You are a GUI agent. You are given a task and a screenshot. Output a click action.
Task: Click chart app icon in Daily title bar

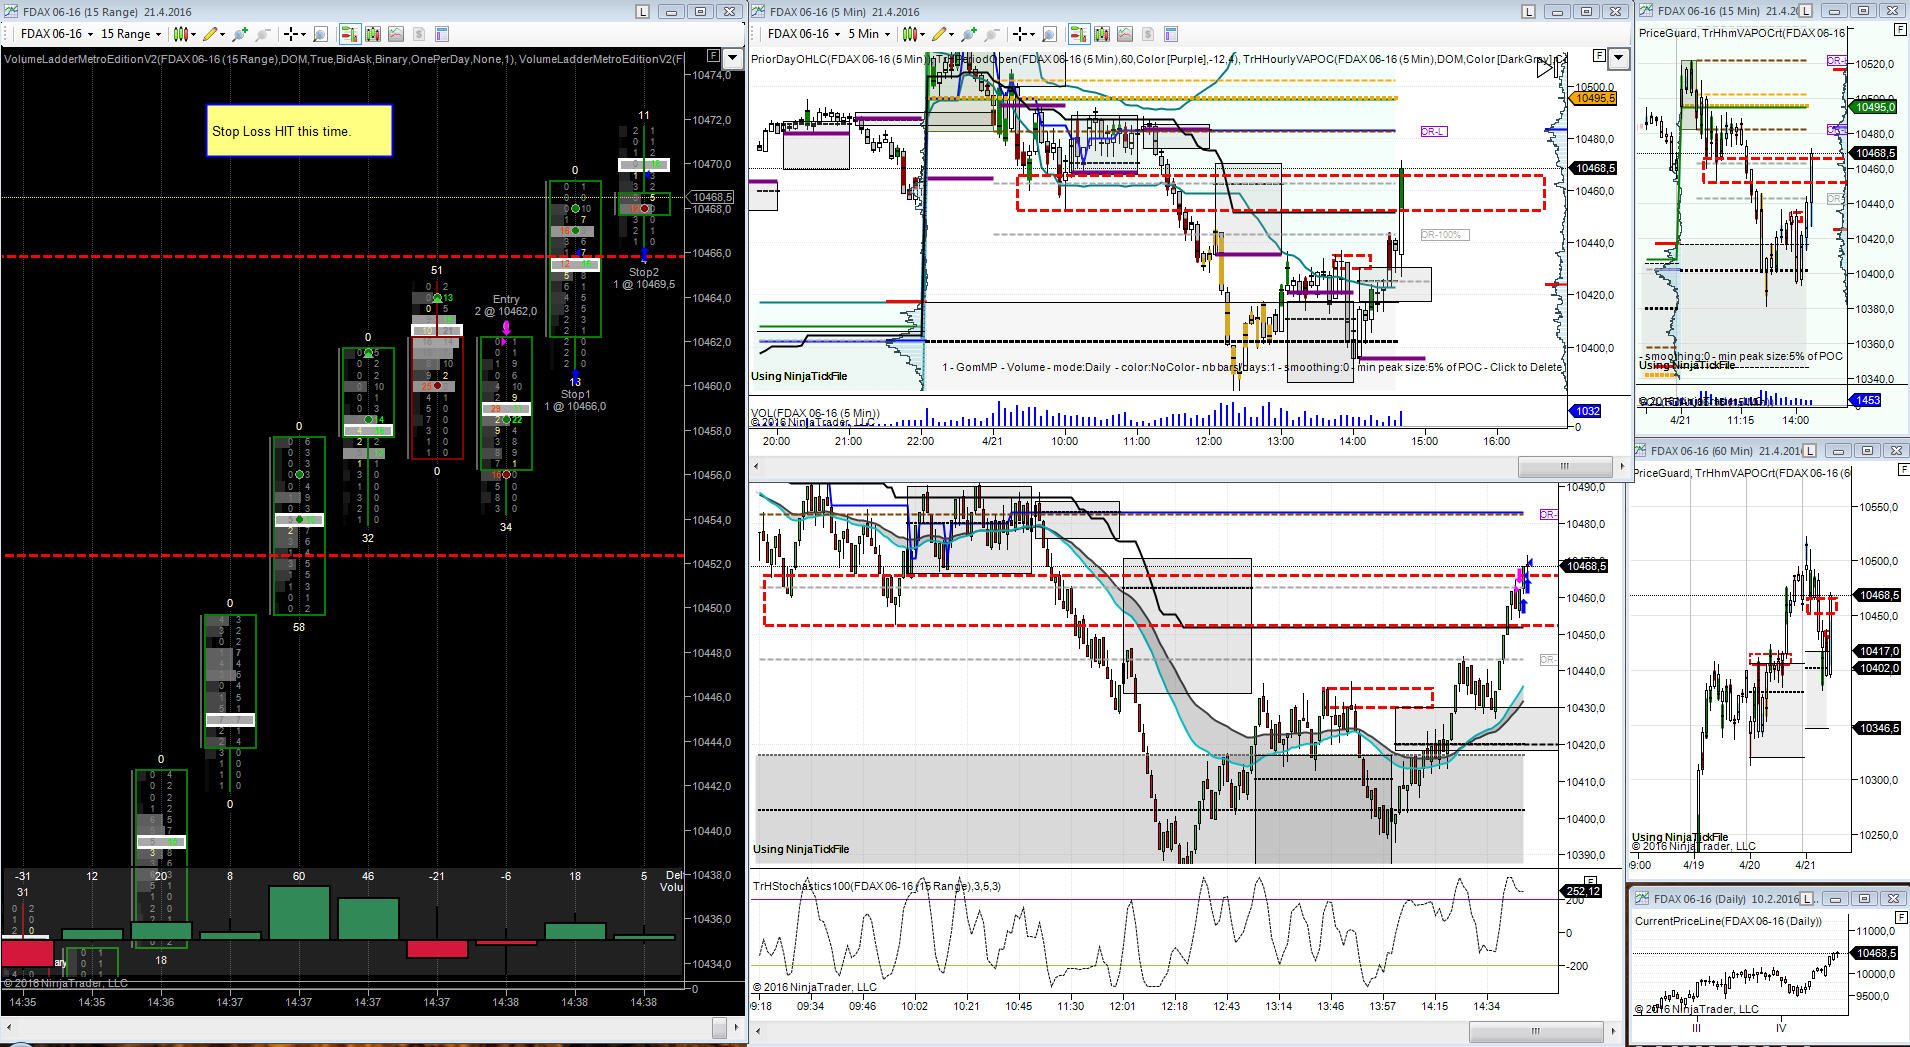coord(1640,898)
